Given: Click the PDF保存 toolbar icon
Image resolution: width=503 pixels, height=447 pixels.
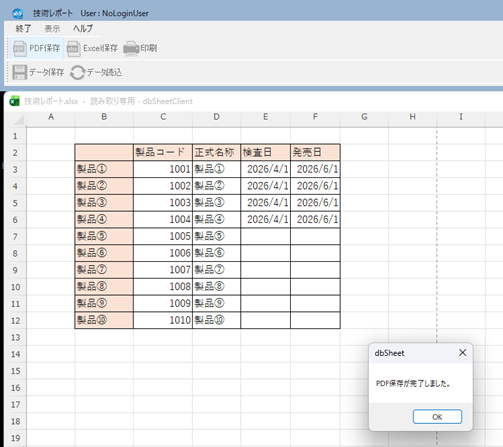Looking at the screenshot, I should 19,48.
